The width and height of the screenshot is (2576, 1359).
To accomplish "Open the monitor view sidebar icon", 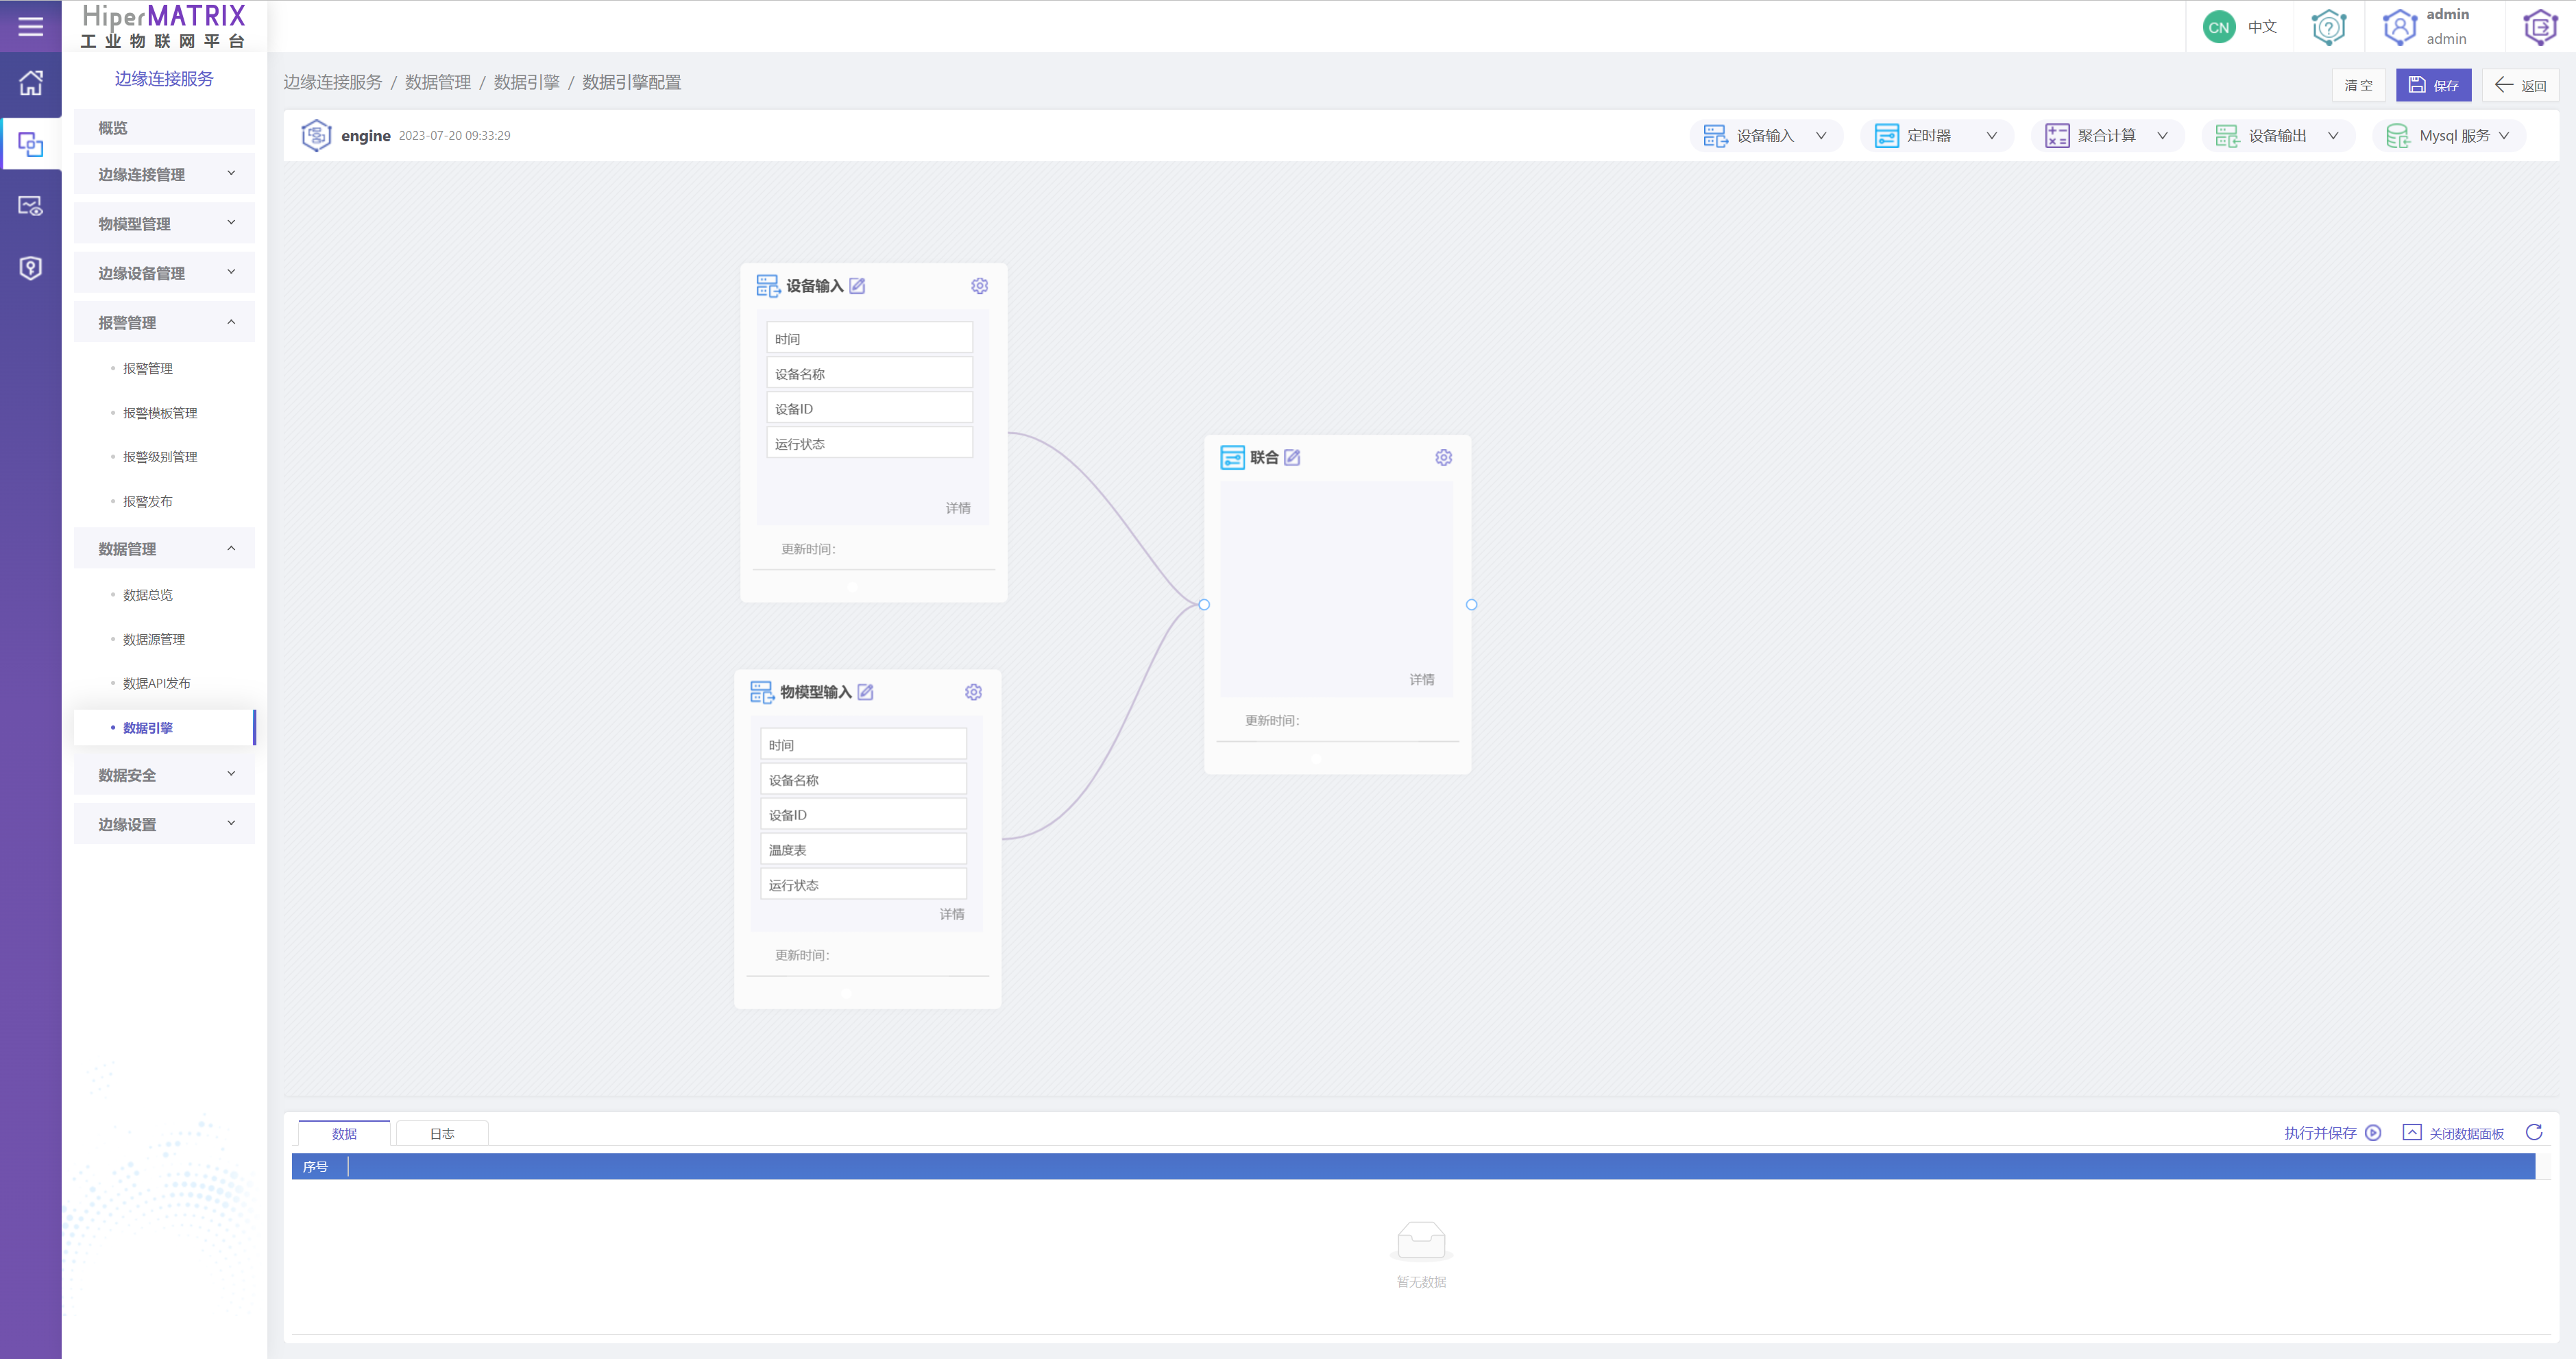I will click(x=31, y=206).
